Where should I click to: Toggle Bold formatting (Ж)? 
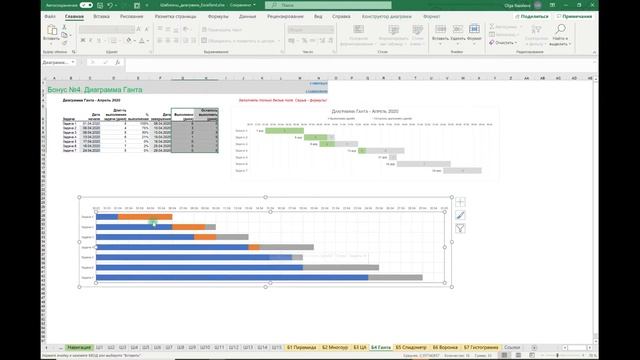[x=83, y=40]
